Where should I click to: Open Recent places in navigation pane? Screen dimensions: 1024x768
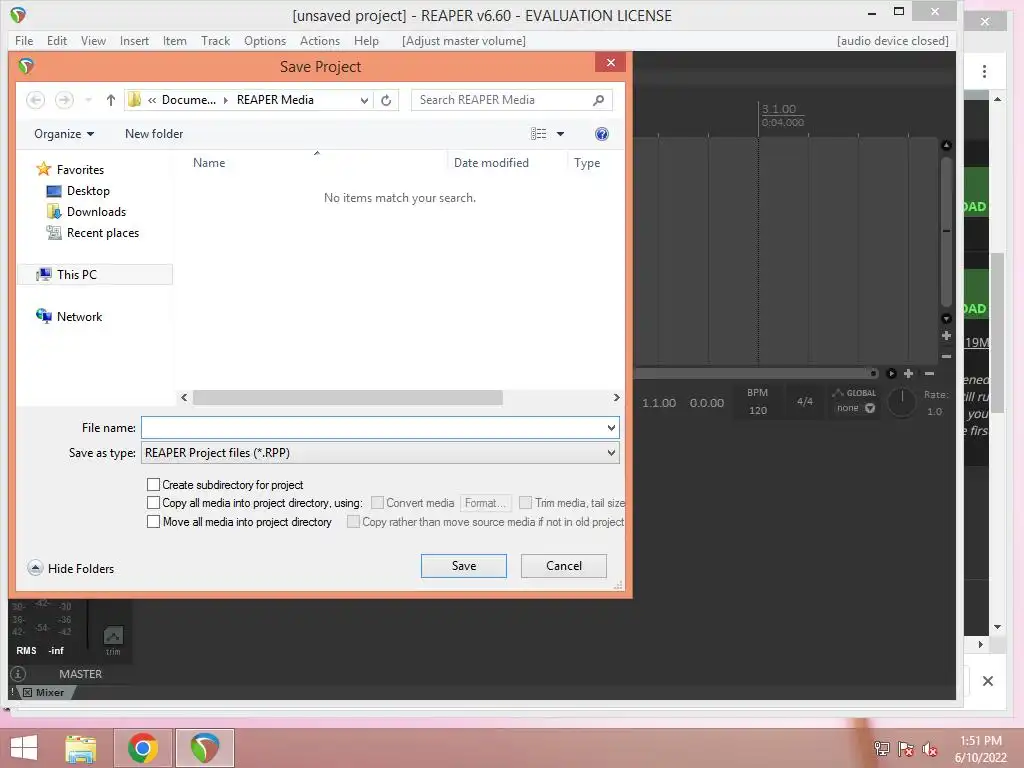(x=103, y=233)
